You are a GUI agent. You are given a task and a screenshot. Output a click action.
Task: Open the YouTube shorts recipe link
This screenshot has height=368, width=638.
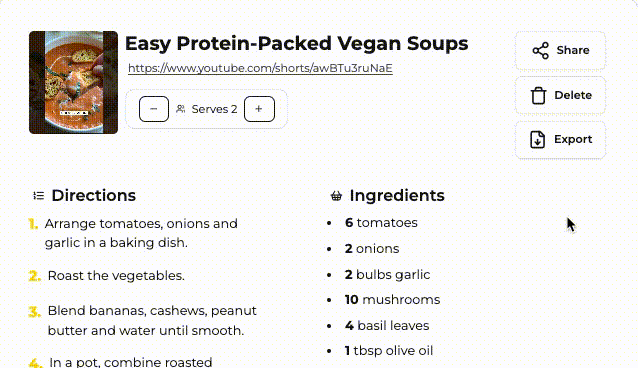[260, 68]
